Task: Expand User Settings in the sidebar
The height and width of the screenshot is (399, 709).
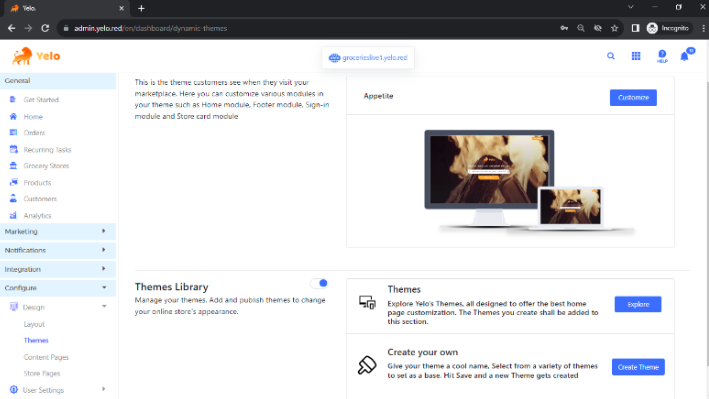Action: 58,390
